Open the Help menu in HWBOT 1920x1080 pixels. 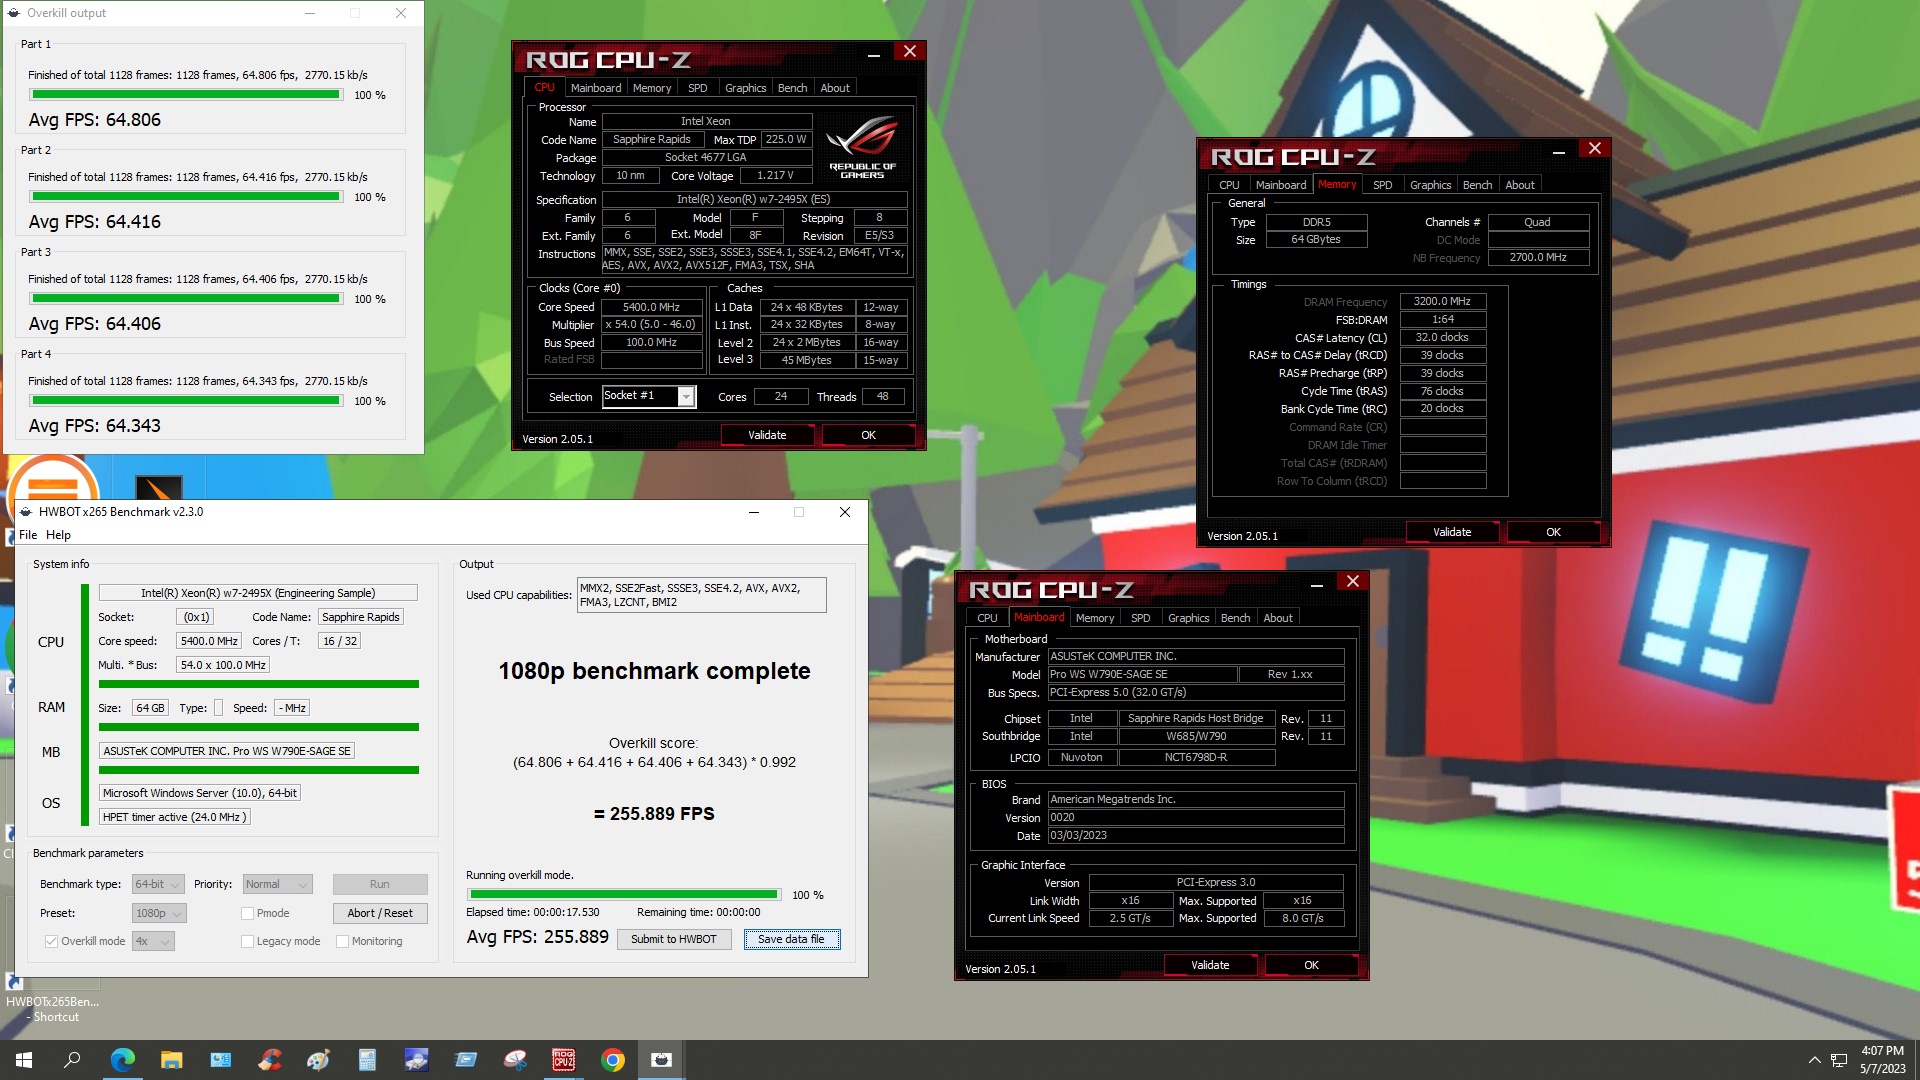coord(58,535)
